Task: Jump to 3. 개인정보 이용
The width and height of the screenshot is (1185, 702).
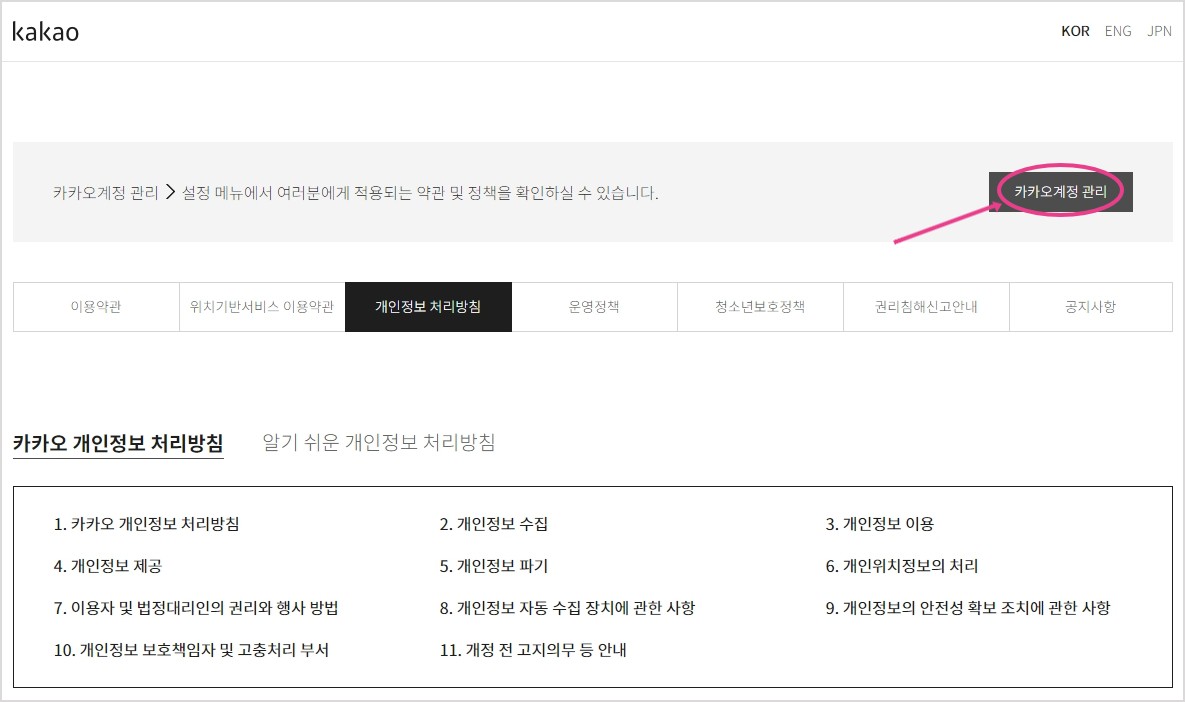Action: click(880, 524)
